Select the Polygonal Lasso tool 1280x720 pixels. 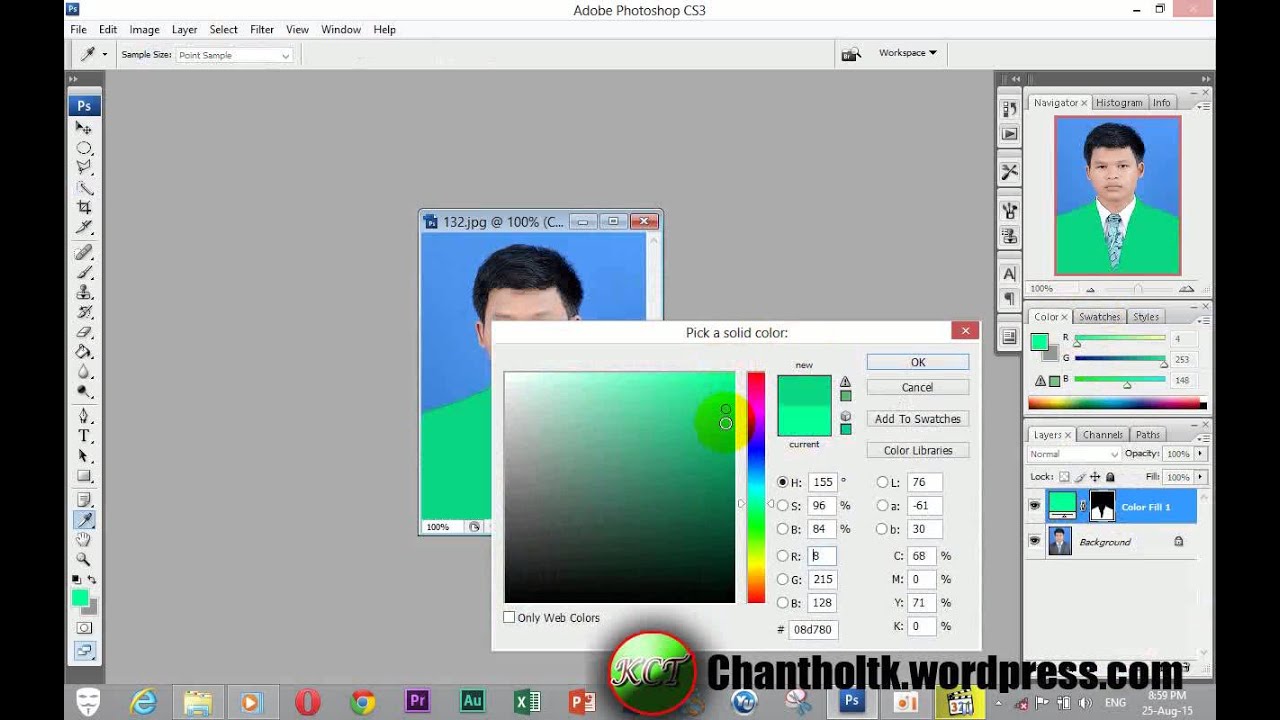tap(84, 168)
